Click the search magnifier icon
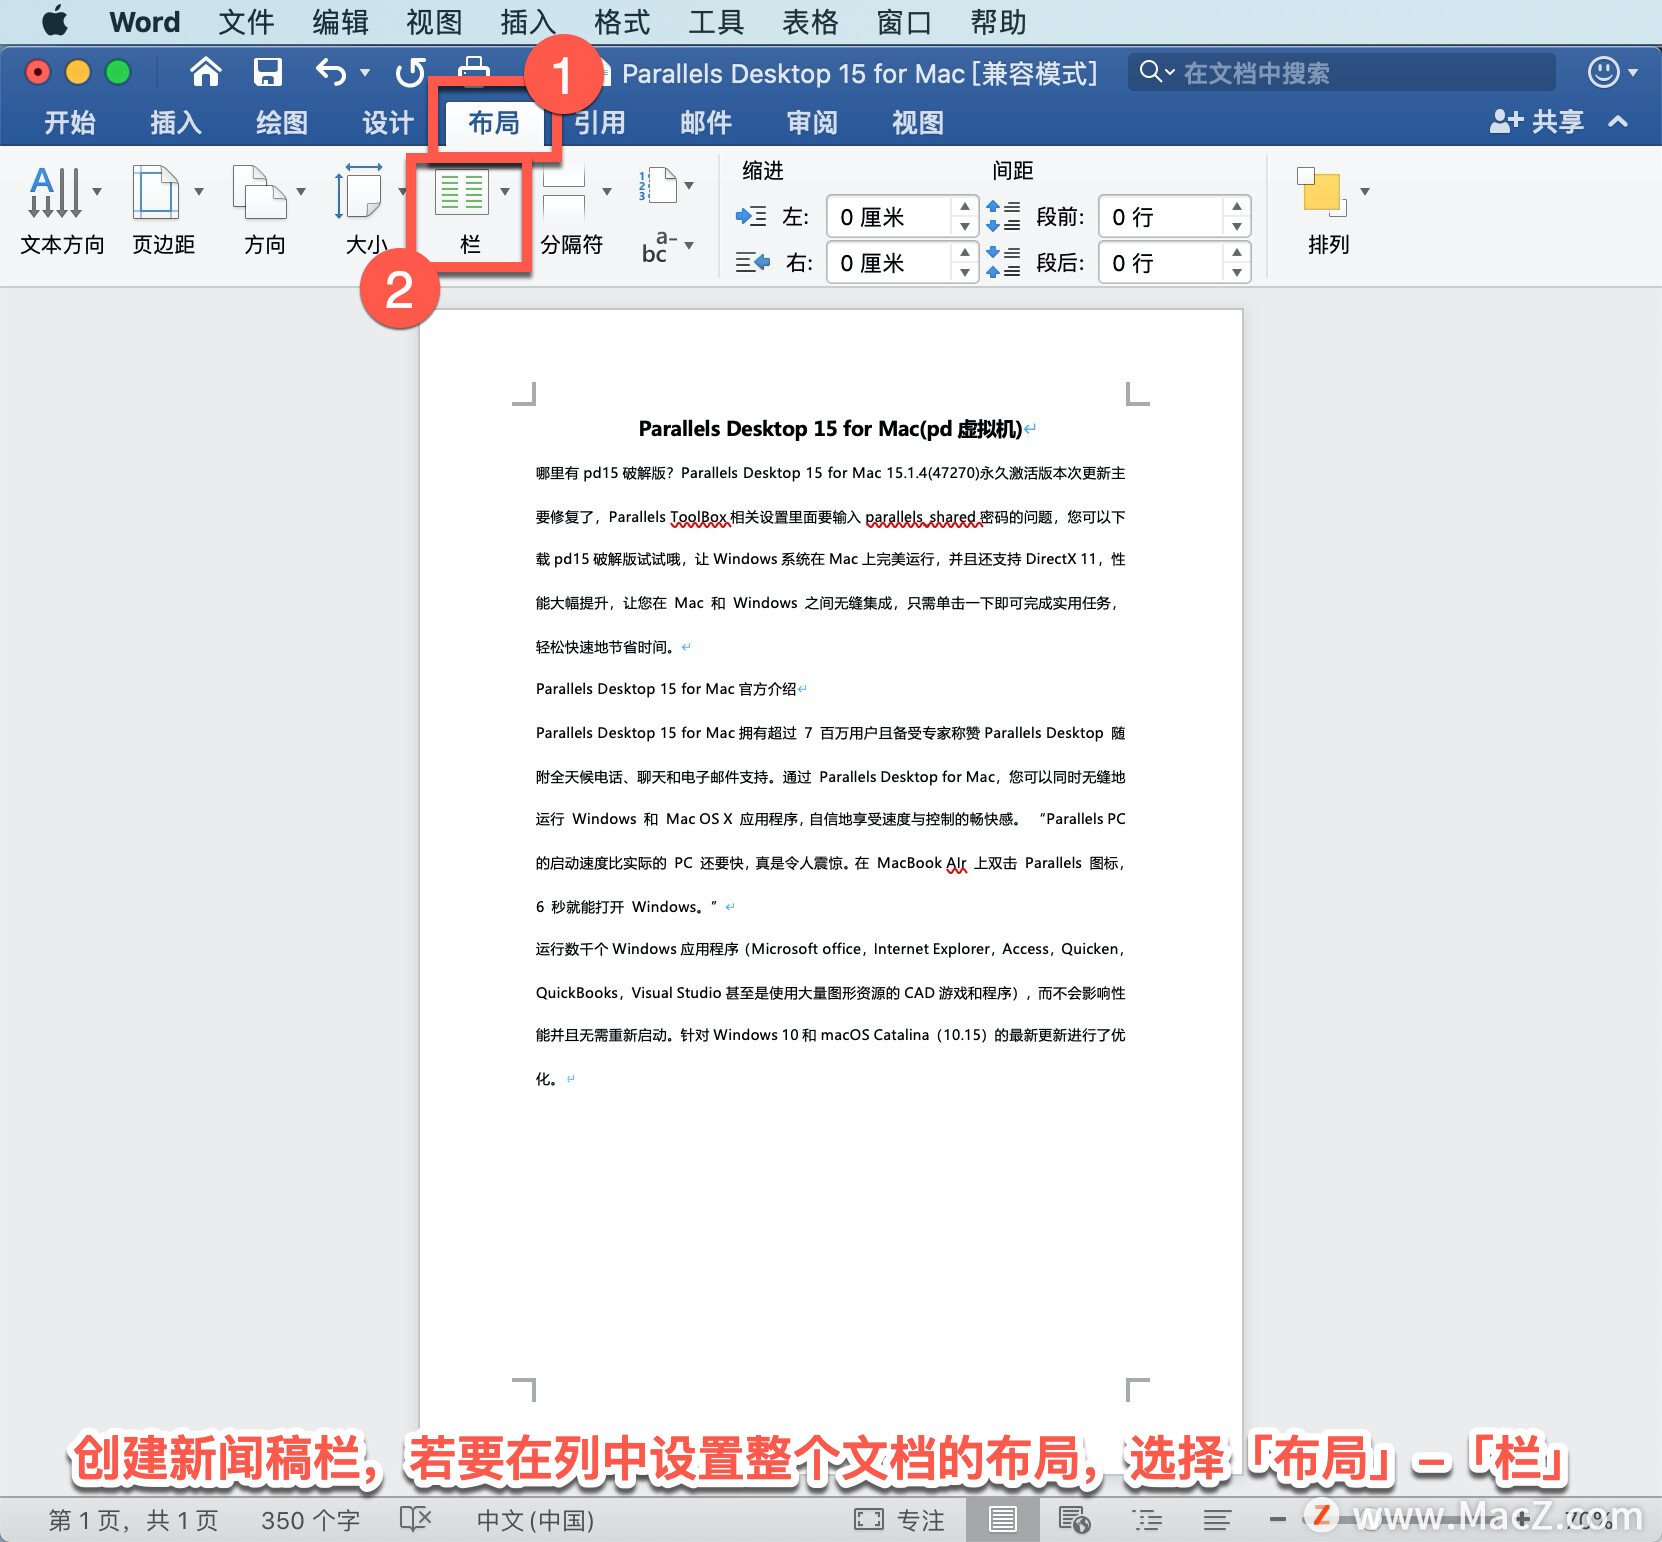Image resolution: width=1662 pixels, height=1542 pixels. [1151, 72]
